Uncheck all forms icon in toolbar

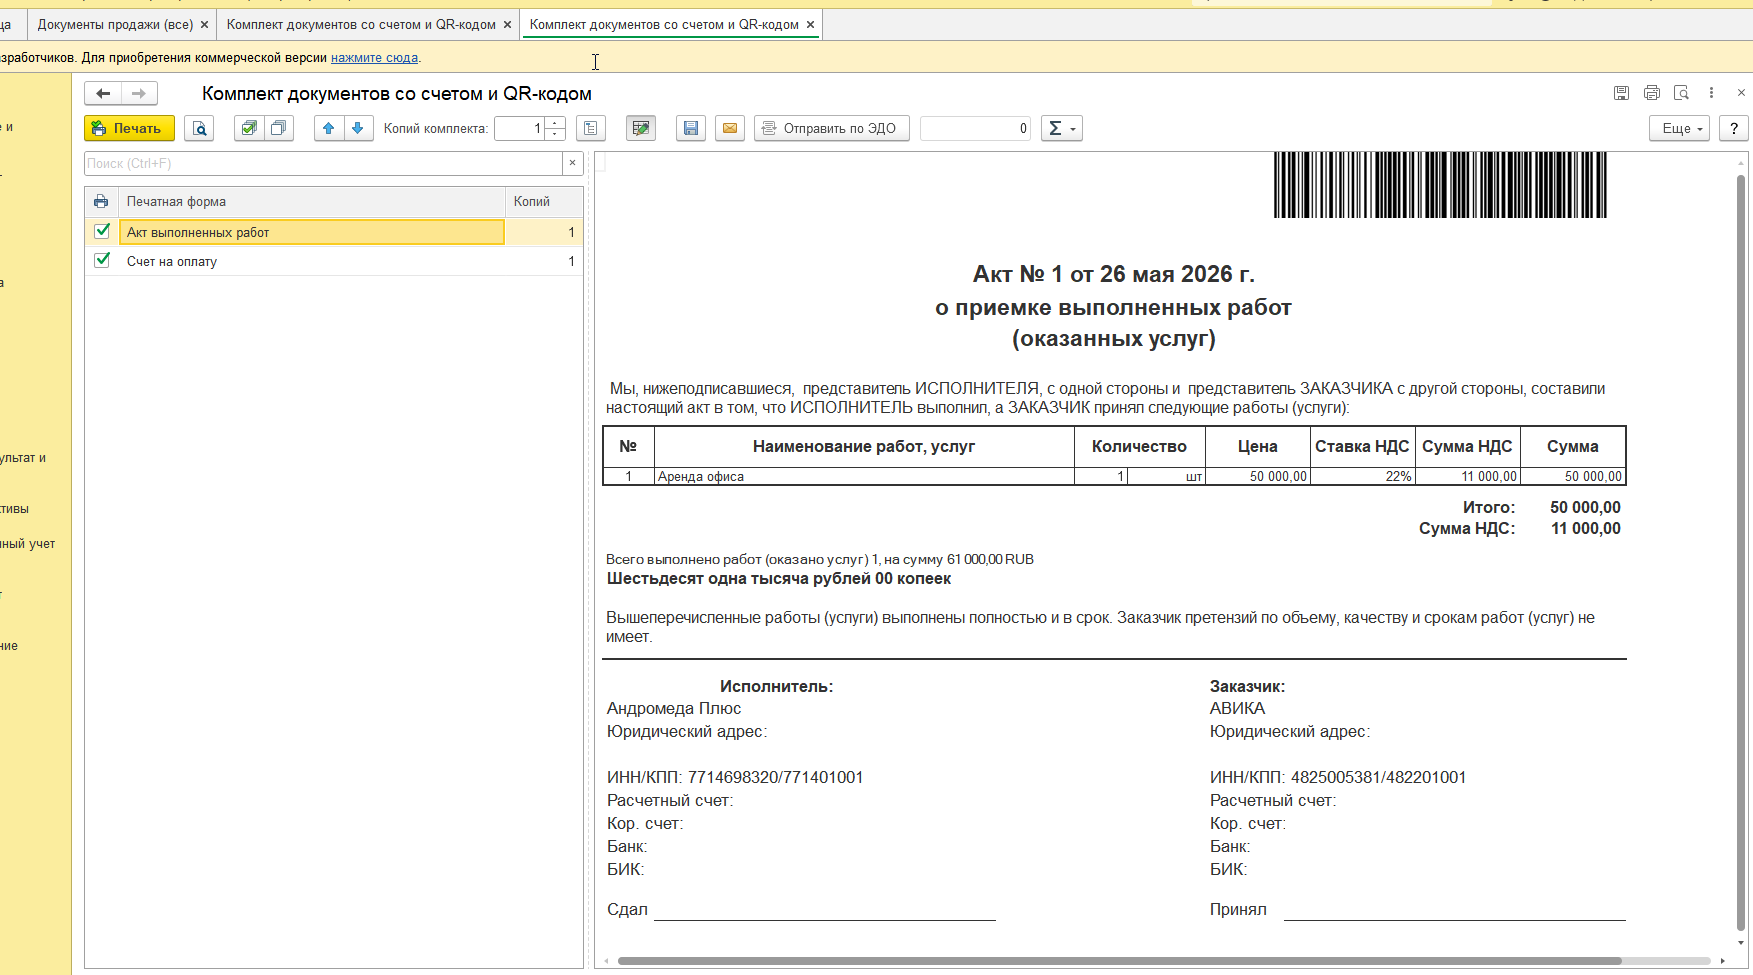[x=279, y=128]
